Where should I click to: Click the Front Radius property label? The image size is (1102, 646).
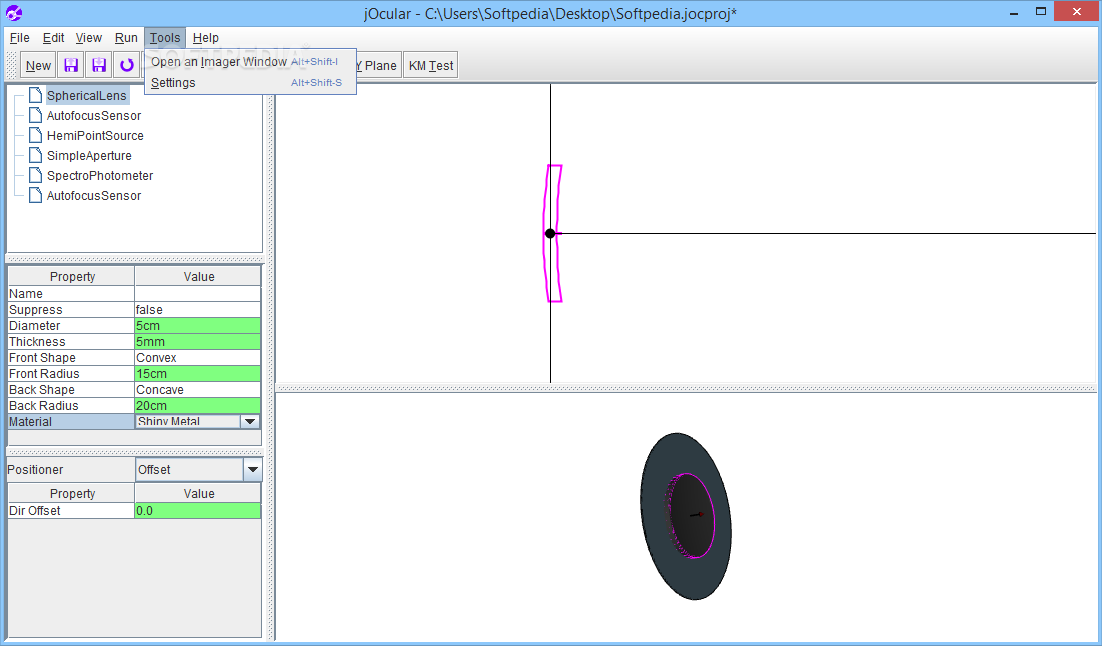[x=71, y=374]
